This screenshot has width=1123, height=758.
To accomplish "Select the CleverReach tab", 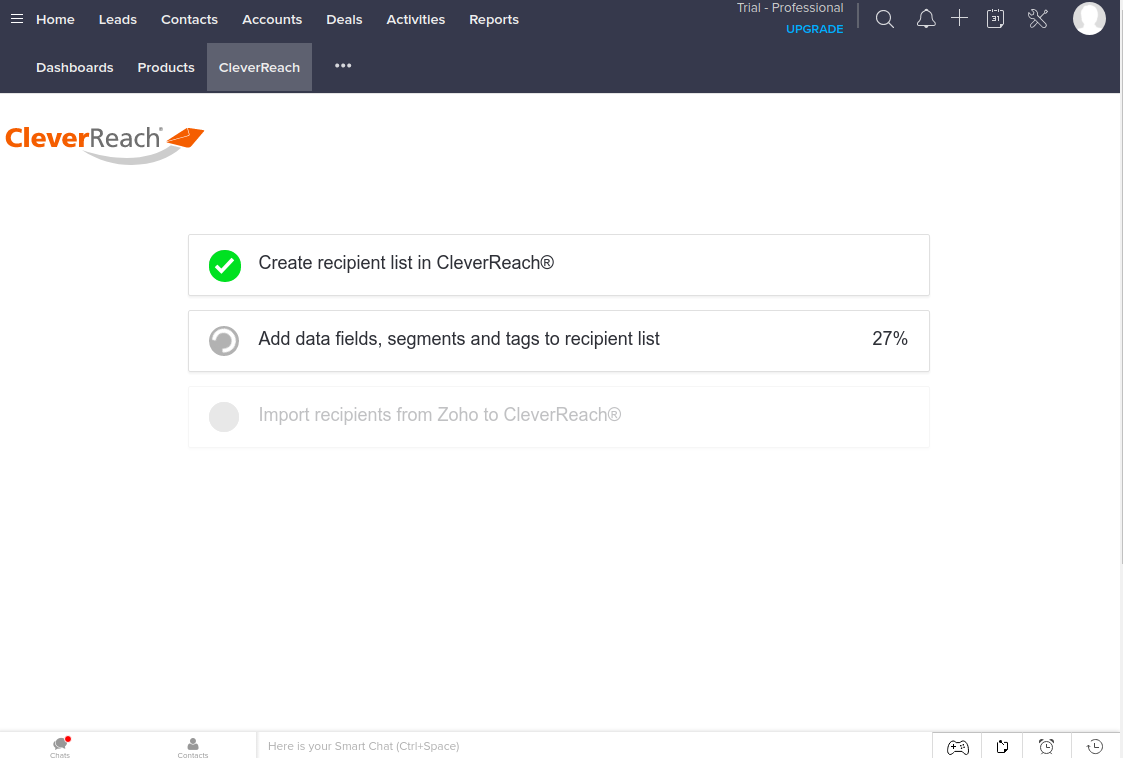I will click(259, 67).
